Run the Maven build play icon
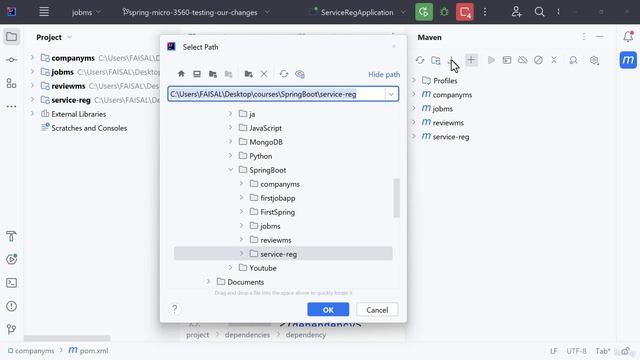 (491, 60)
